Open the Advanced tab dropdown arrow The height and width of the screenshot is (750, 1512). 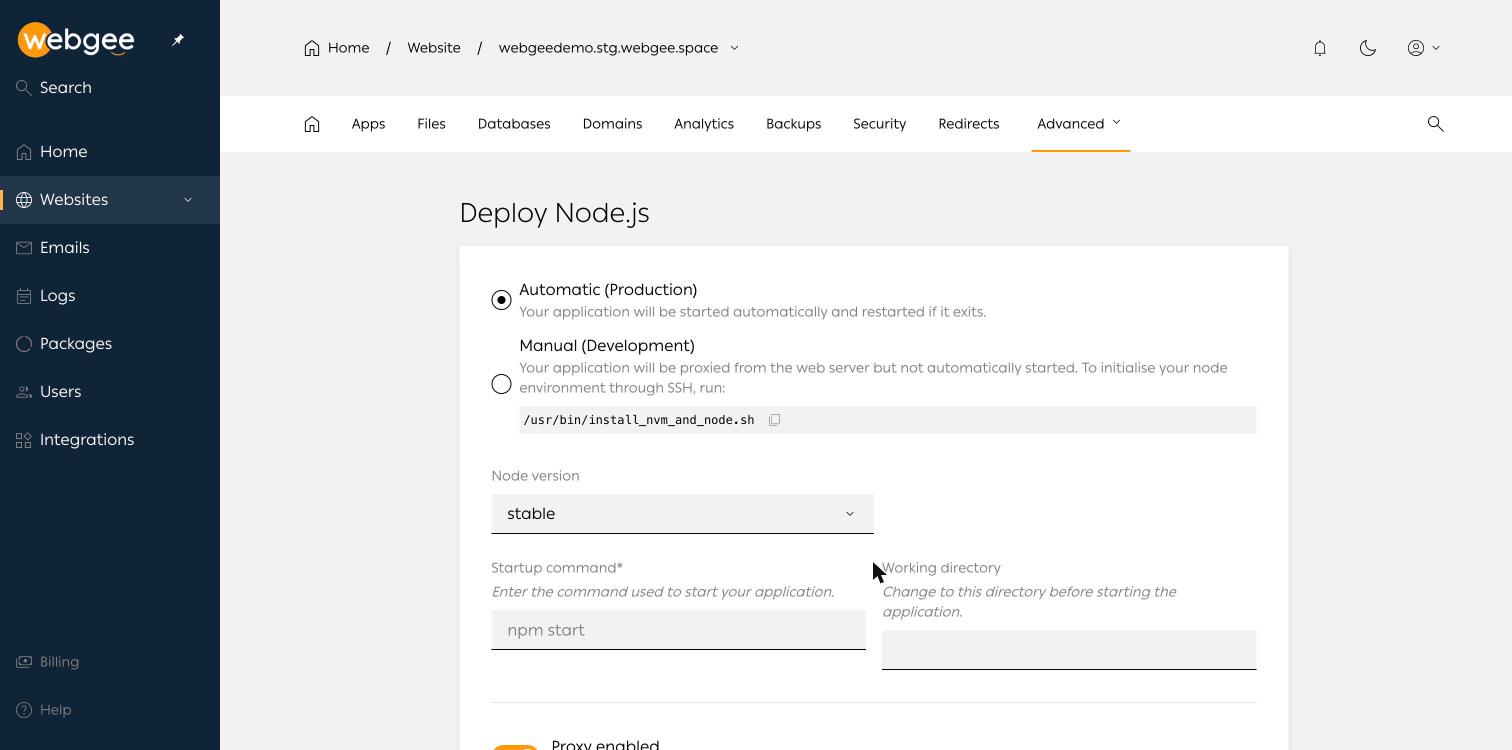coord(1117,123)
